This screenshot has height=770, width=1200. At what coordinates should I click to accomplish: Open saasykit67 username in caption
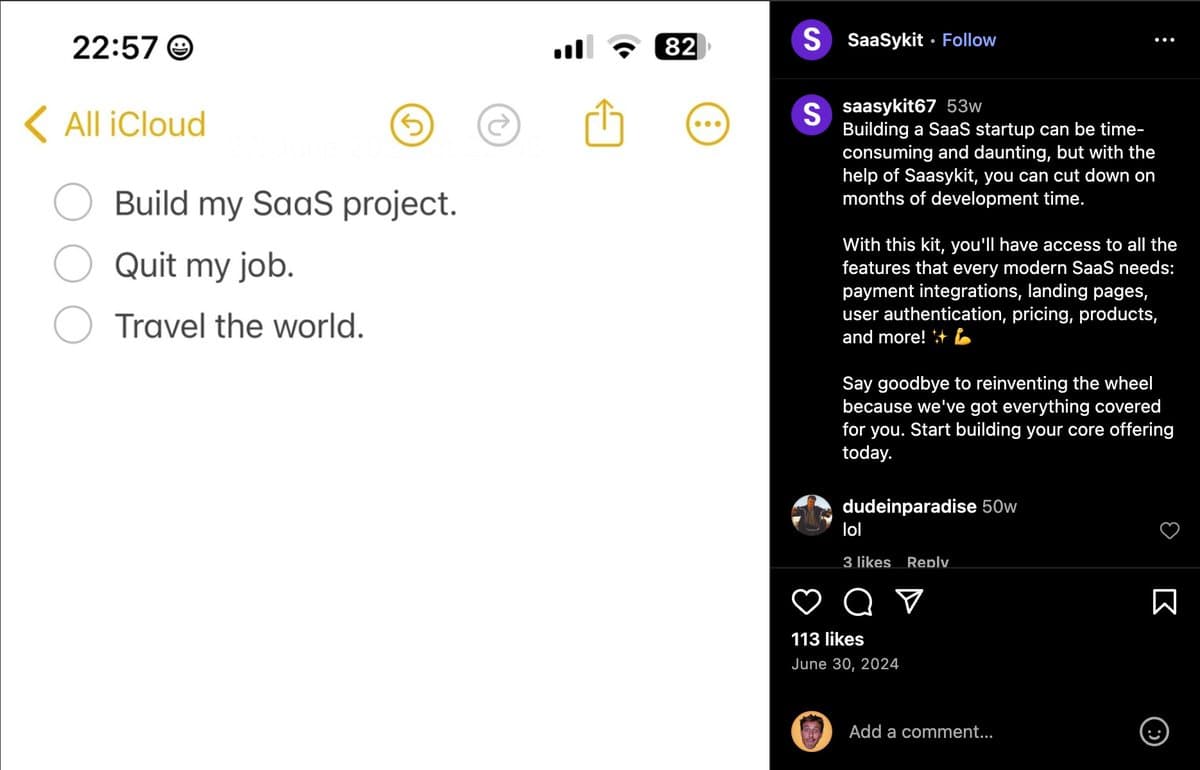(x=889, y=106)
